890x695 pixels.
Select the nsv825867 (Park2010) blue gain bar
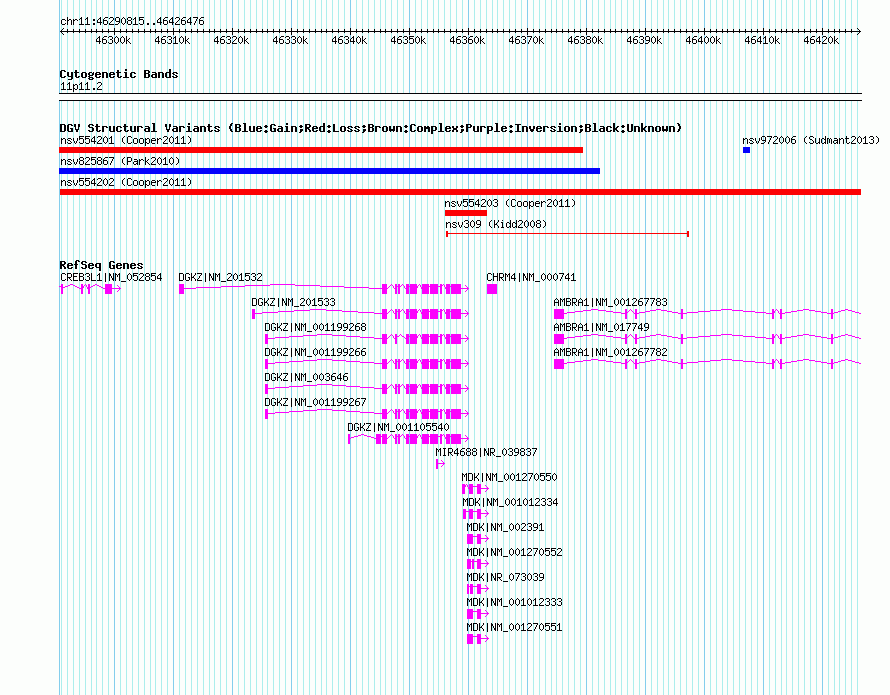329,171
